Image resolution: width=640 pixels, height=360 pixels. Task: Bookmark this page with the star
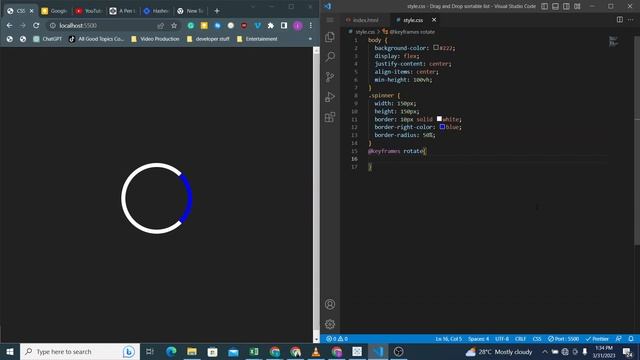(174, 25)
